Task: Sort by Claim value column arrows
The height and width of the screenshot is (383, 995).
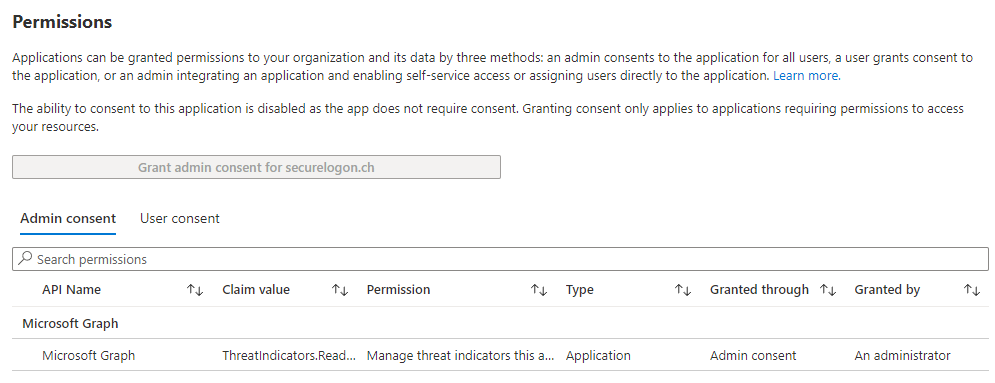Action: [340, 290]
